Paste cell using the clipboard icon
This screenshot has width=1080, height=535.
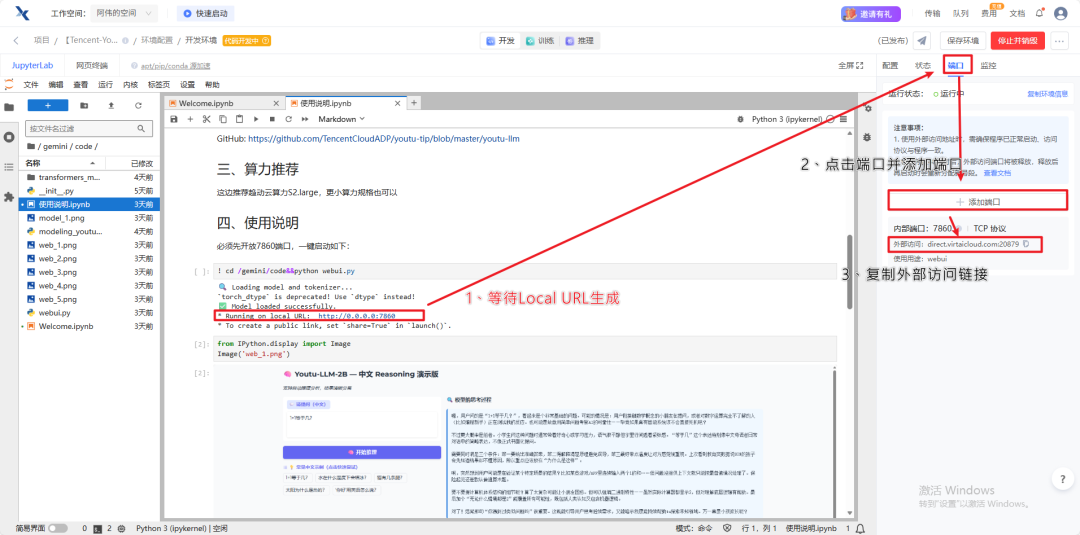tap(239, 119)
